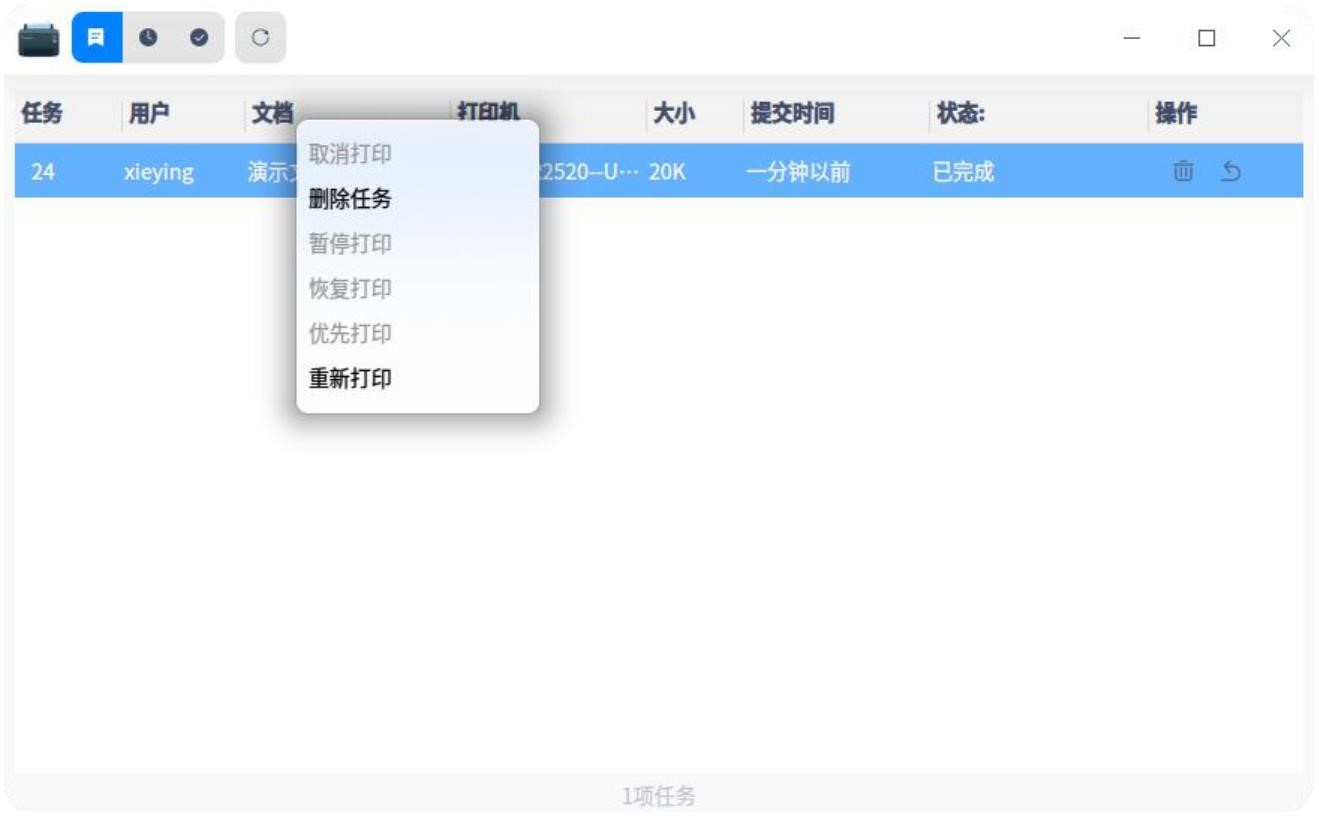The width and height of the screenshot is (1319, 819).
Task: Sort by the 提交时间 column header
Action: [792, 115]
